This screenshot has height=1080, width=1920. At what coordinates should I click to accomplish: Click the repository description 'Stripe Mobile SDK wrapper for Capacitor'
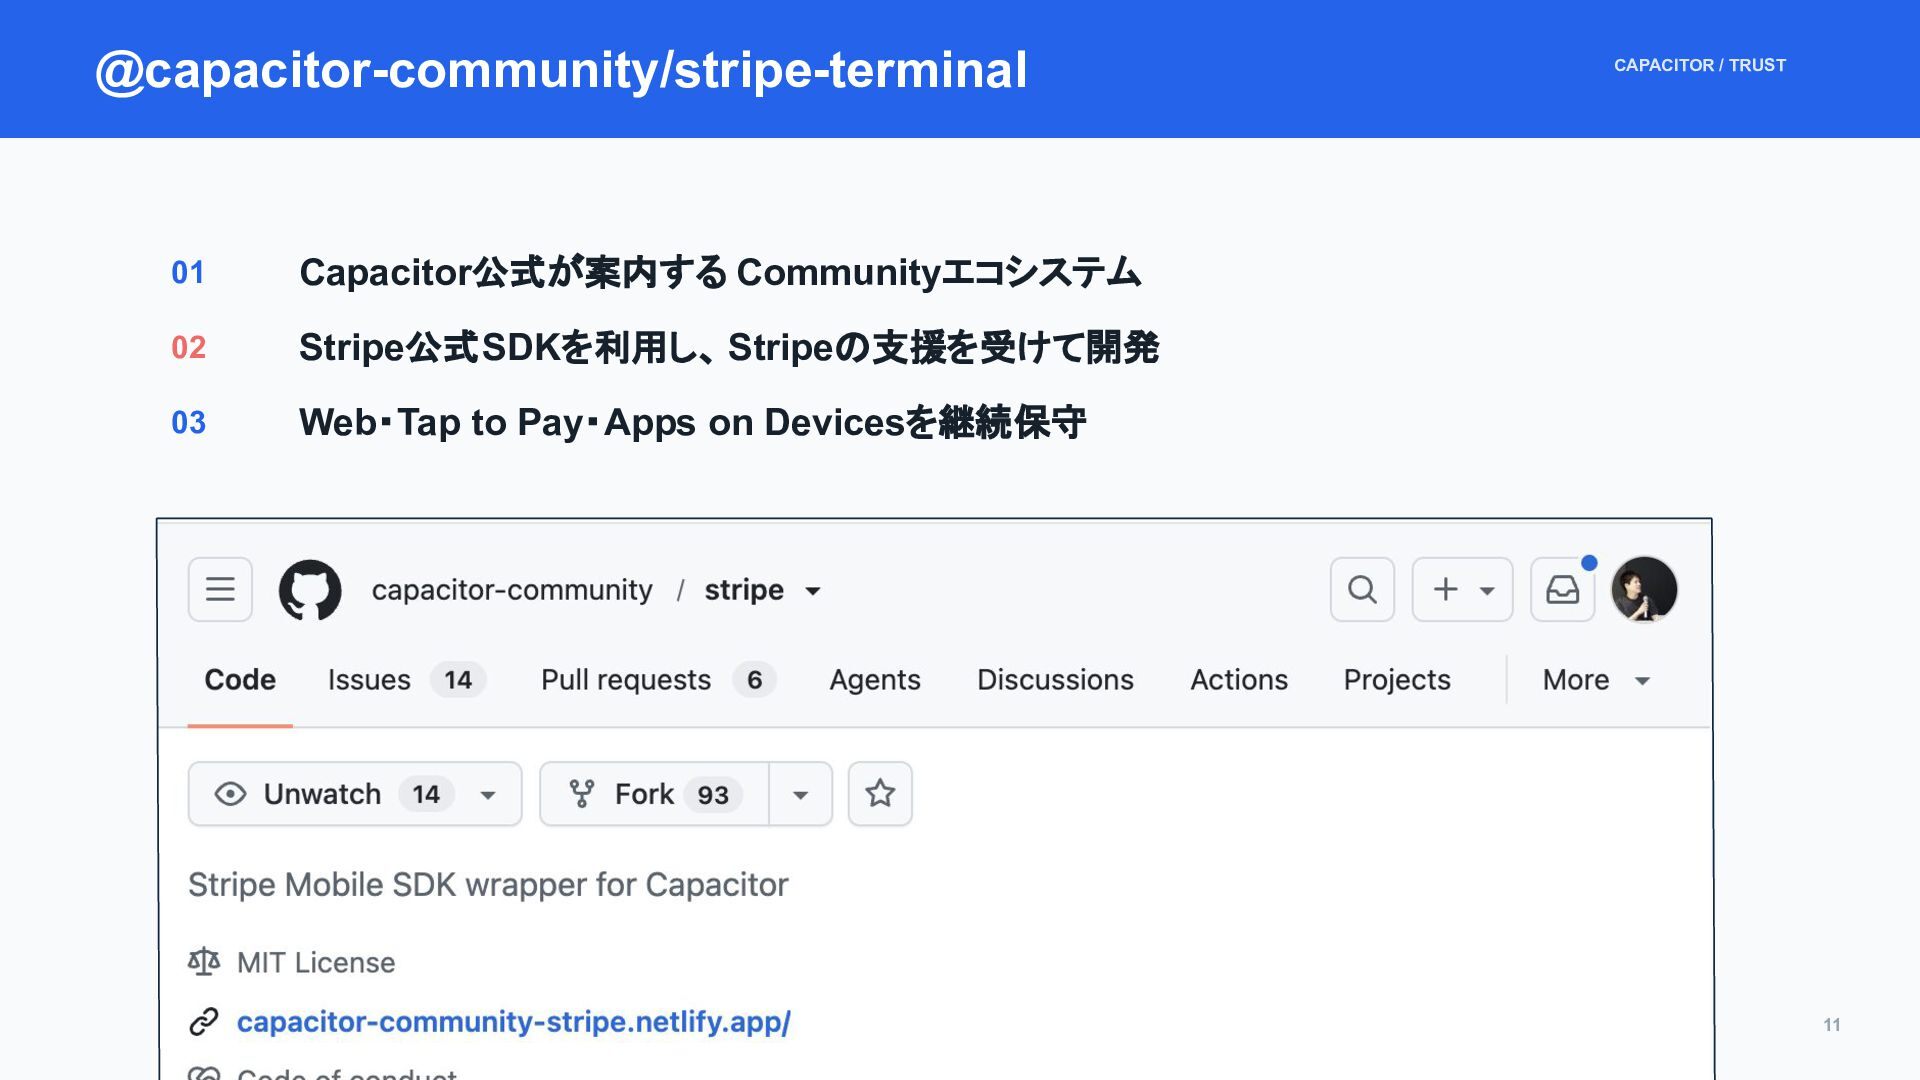488,885
